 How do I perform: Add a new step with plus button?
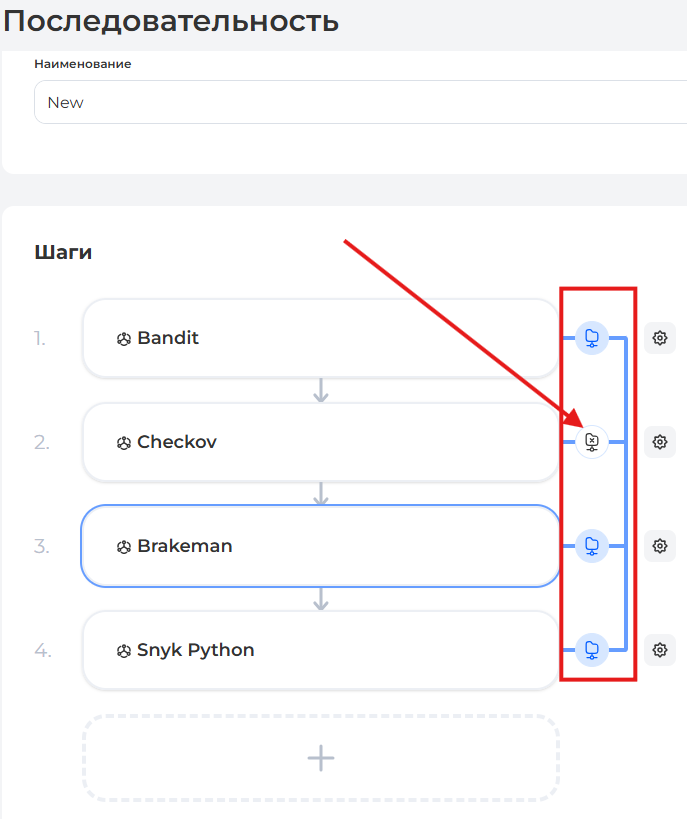coord(320,758)
